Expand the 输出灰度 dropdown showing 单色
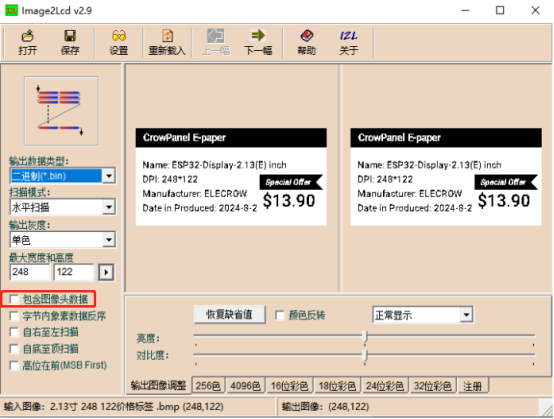 pos(109,240)
